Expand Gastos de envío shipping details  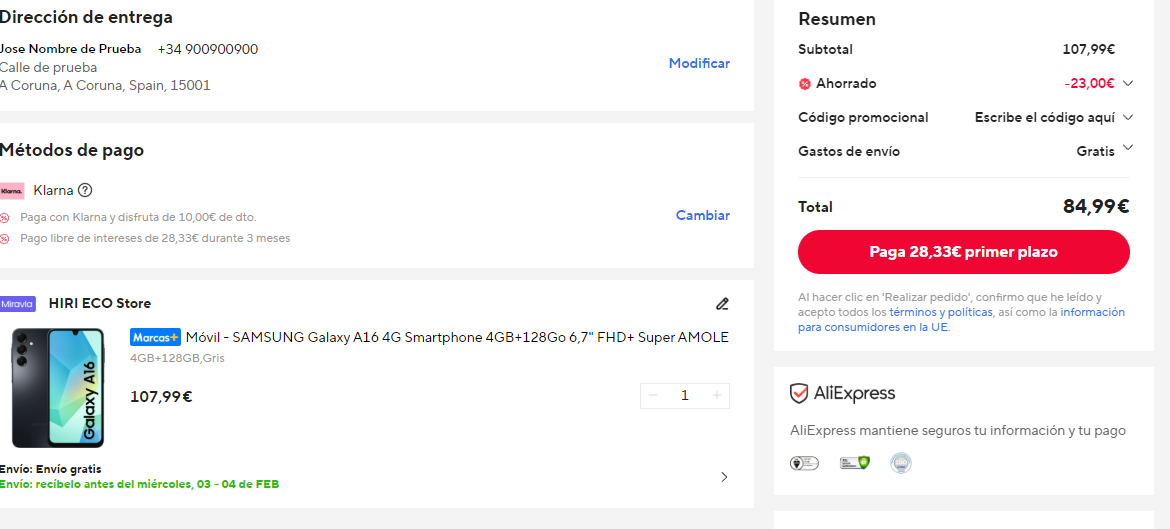coord(1128,149)
